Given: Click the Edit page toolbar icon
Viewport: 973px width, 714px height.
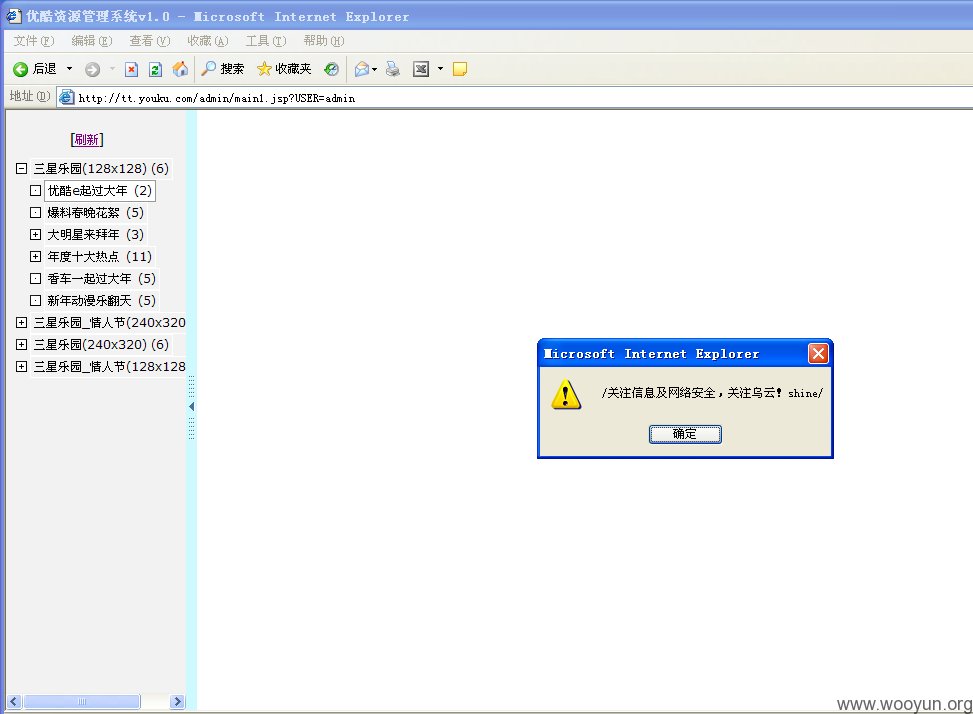Looking at the screenshot, I should [421, 69].
